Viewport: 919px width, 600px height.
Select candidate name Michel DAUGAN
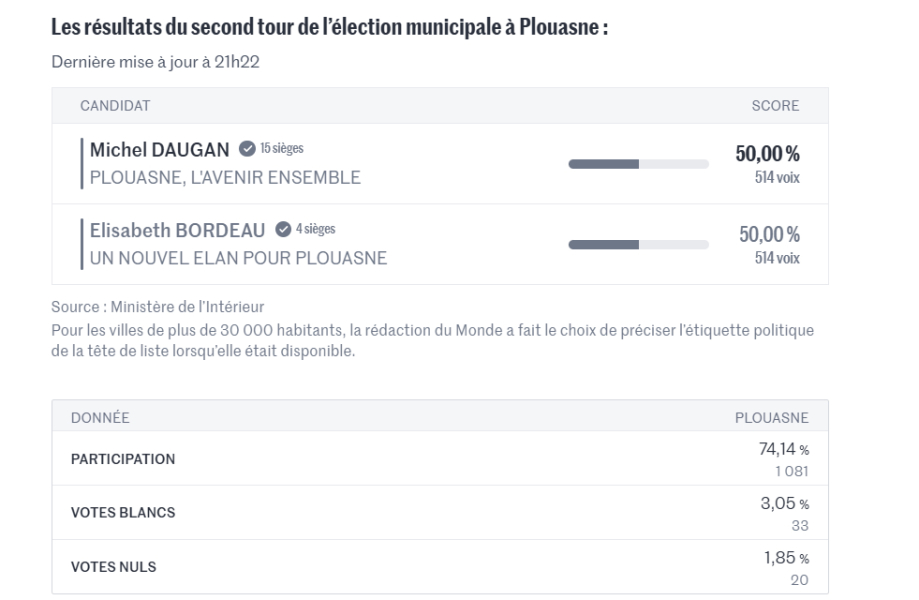point(160,149)
